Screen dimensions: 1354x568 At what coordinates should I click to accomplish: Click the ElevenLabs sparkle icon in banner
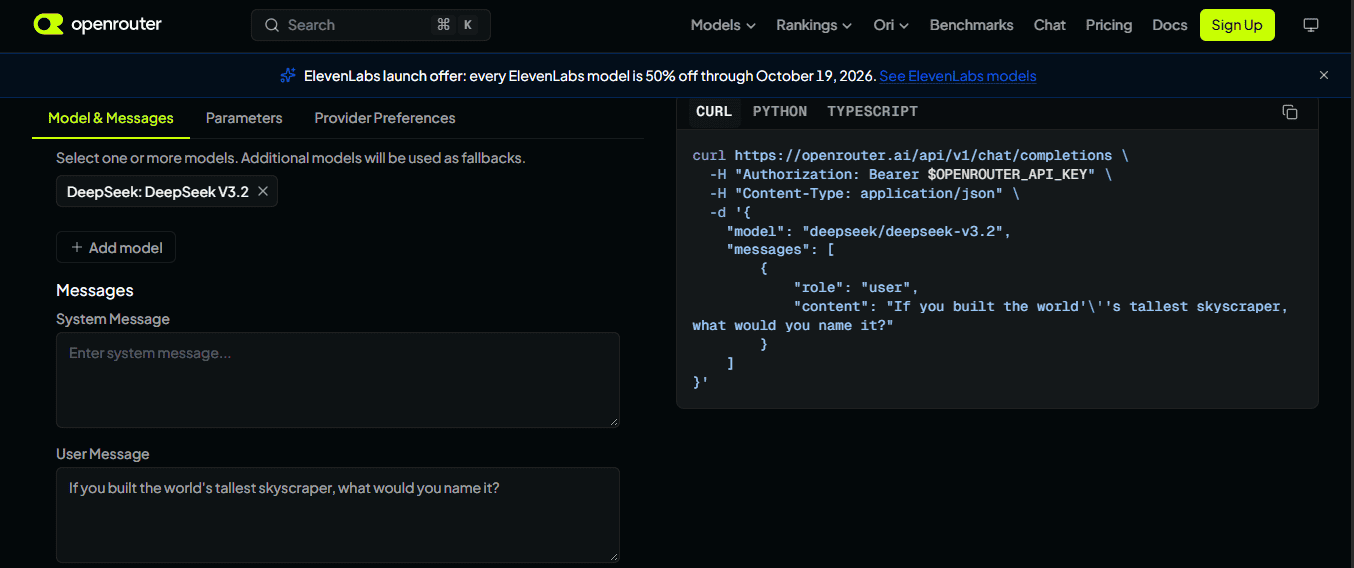pos(288,75)
